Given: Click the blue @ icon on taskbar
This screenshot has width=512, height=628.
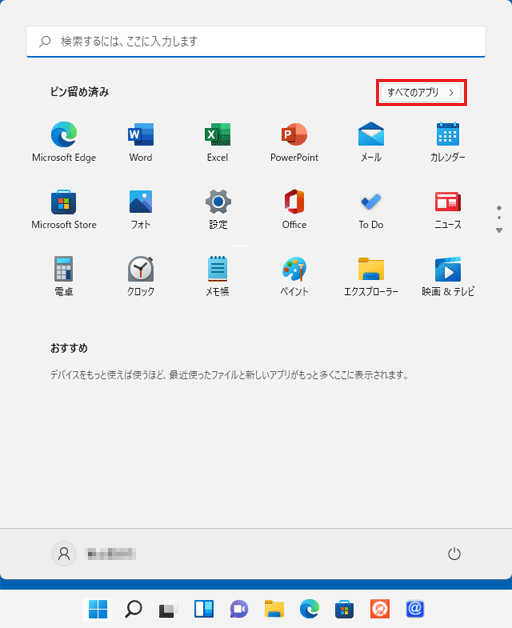Looking at the screenshot, I should click(415, 609).
